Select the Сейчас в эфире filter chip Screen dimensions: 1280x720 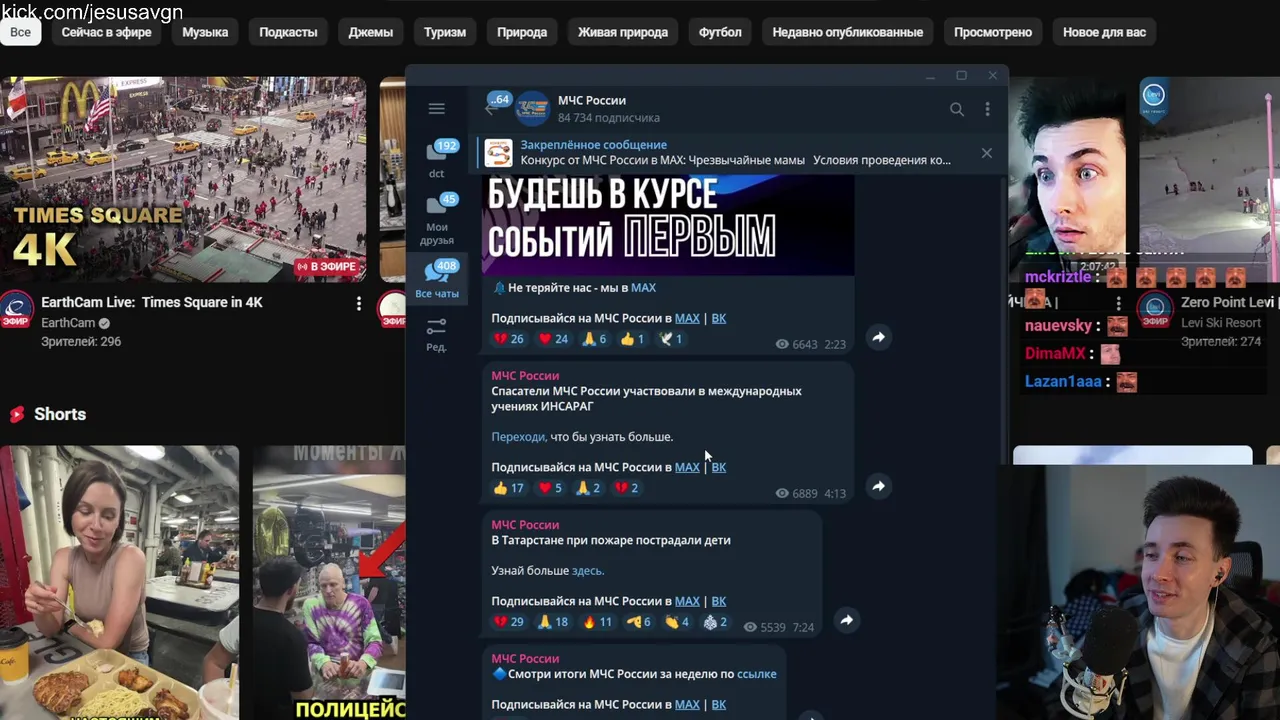106,32
